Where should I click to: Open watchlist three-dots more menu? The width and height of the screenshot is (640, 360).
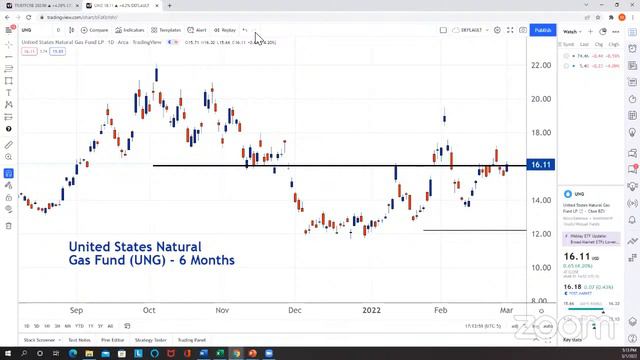coord(616,31)
